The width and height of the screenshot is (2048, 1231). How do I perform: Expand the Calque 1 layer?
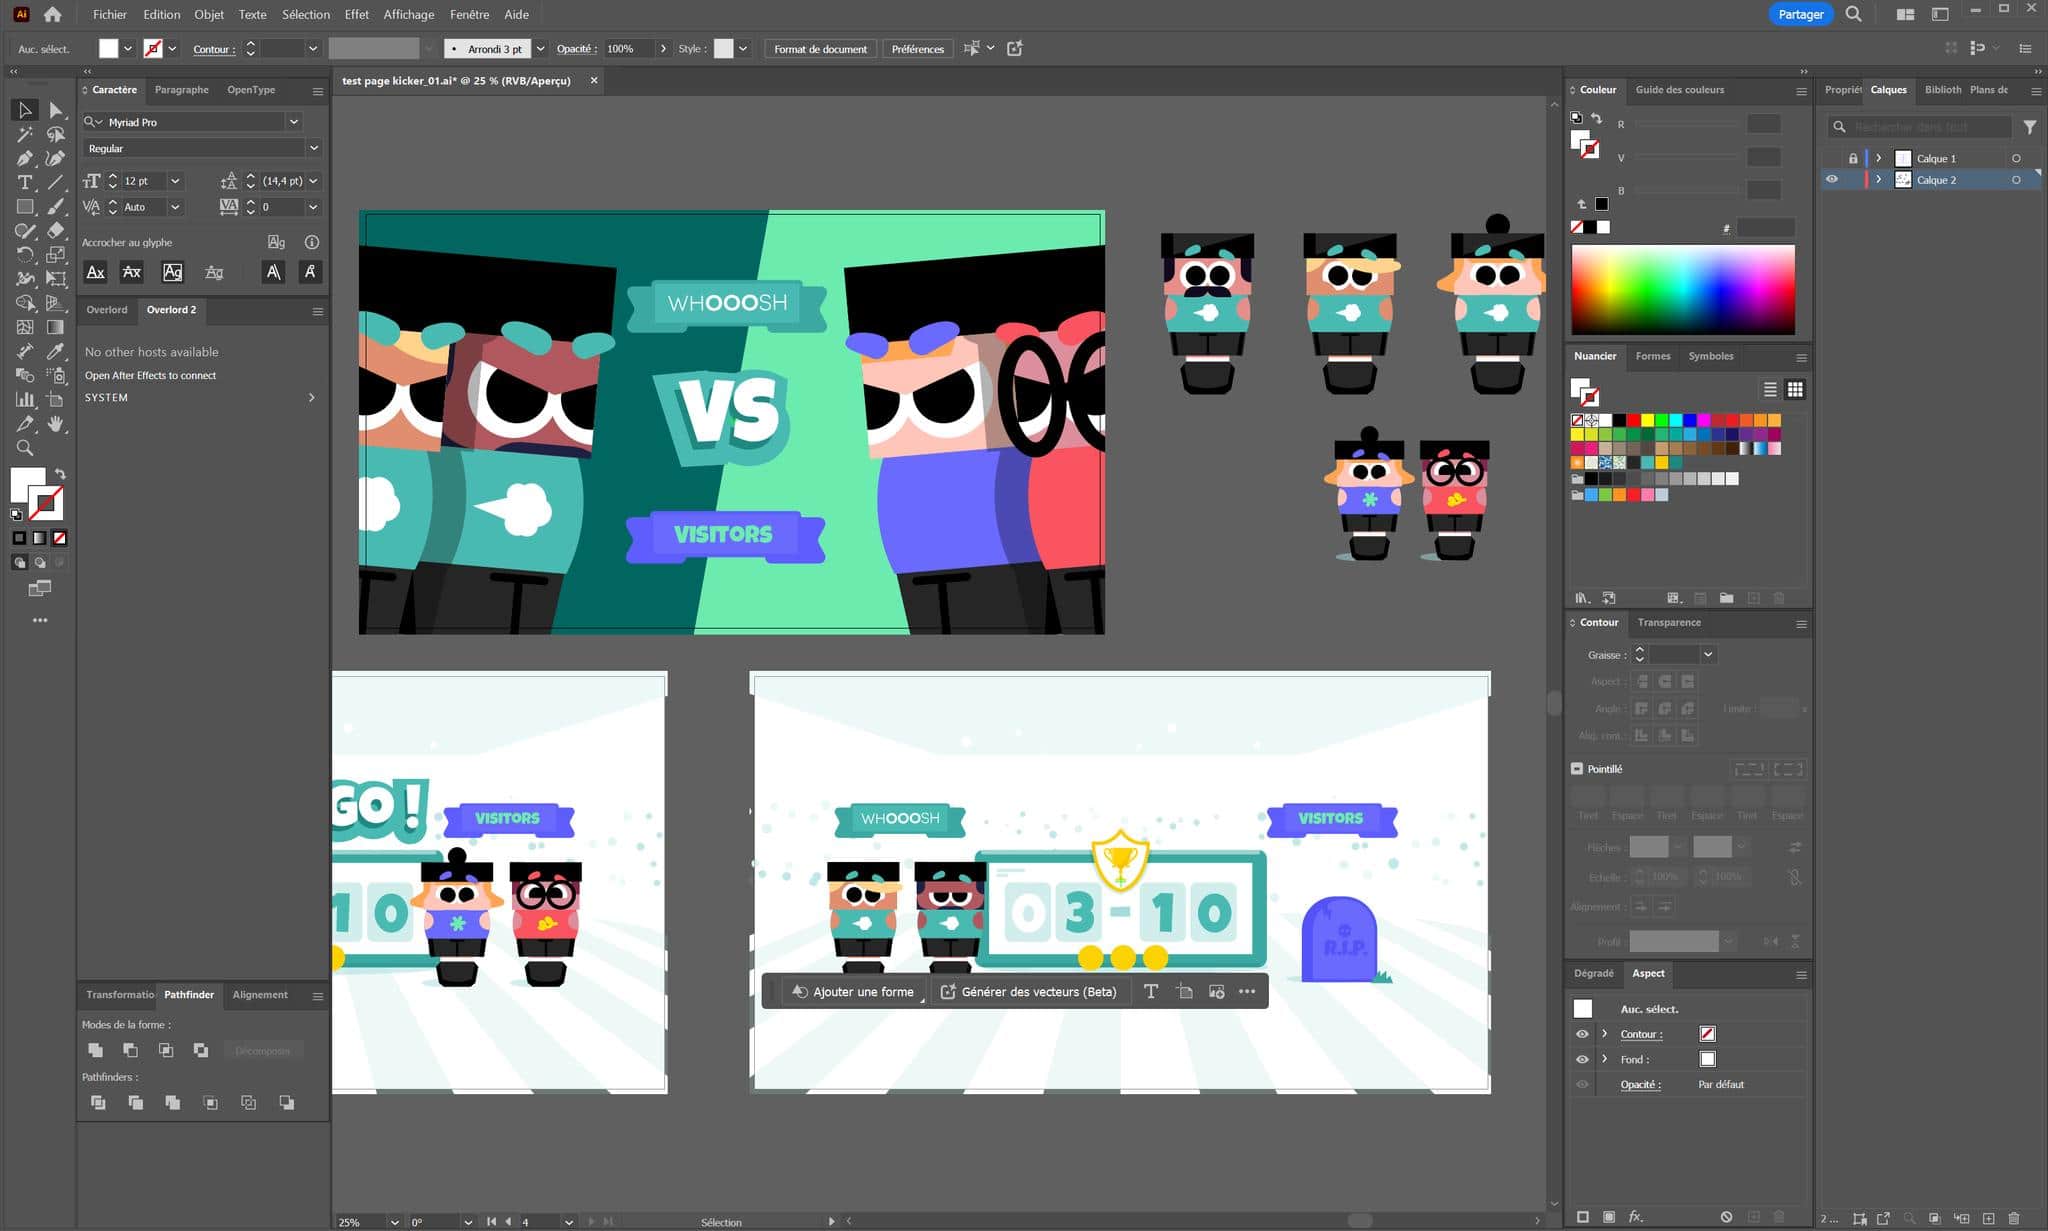coord(1878,158)
